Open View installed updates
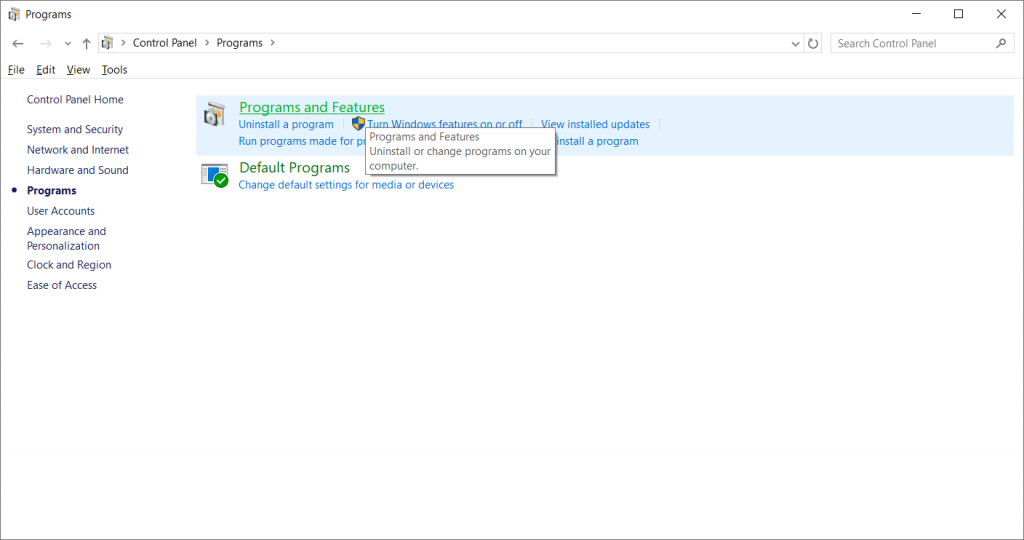Screen dimensions: 1024x540 [595, 124]
